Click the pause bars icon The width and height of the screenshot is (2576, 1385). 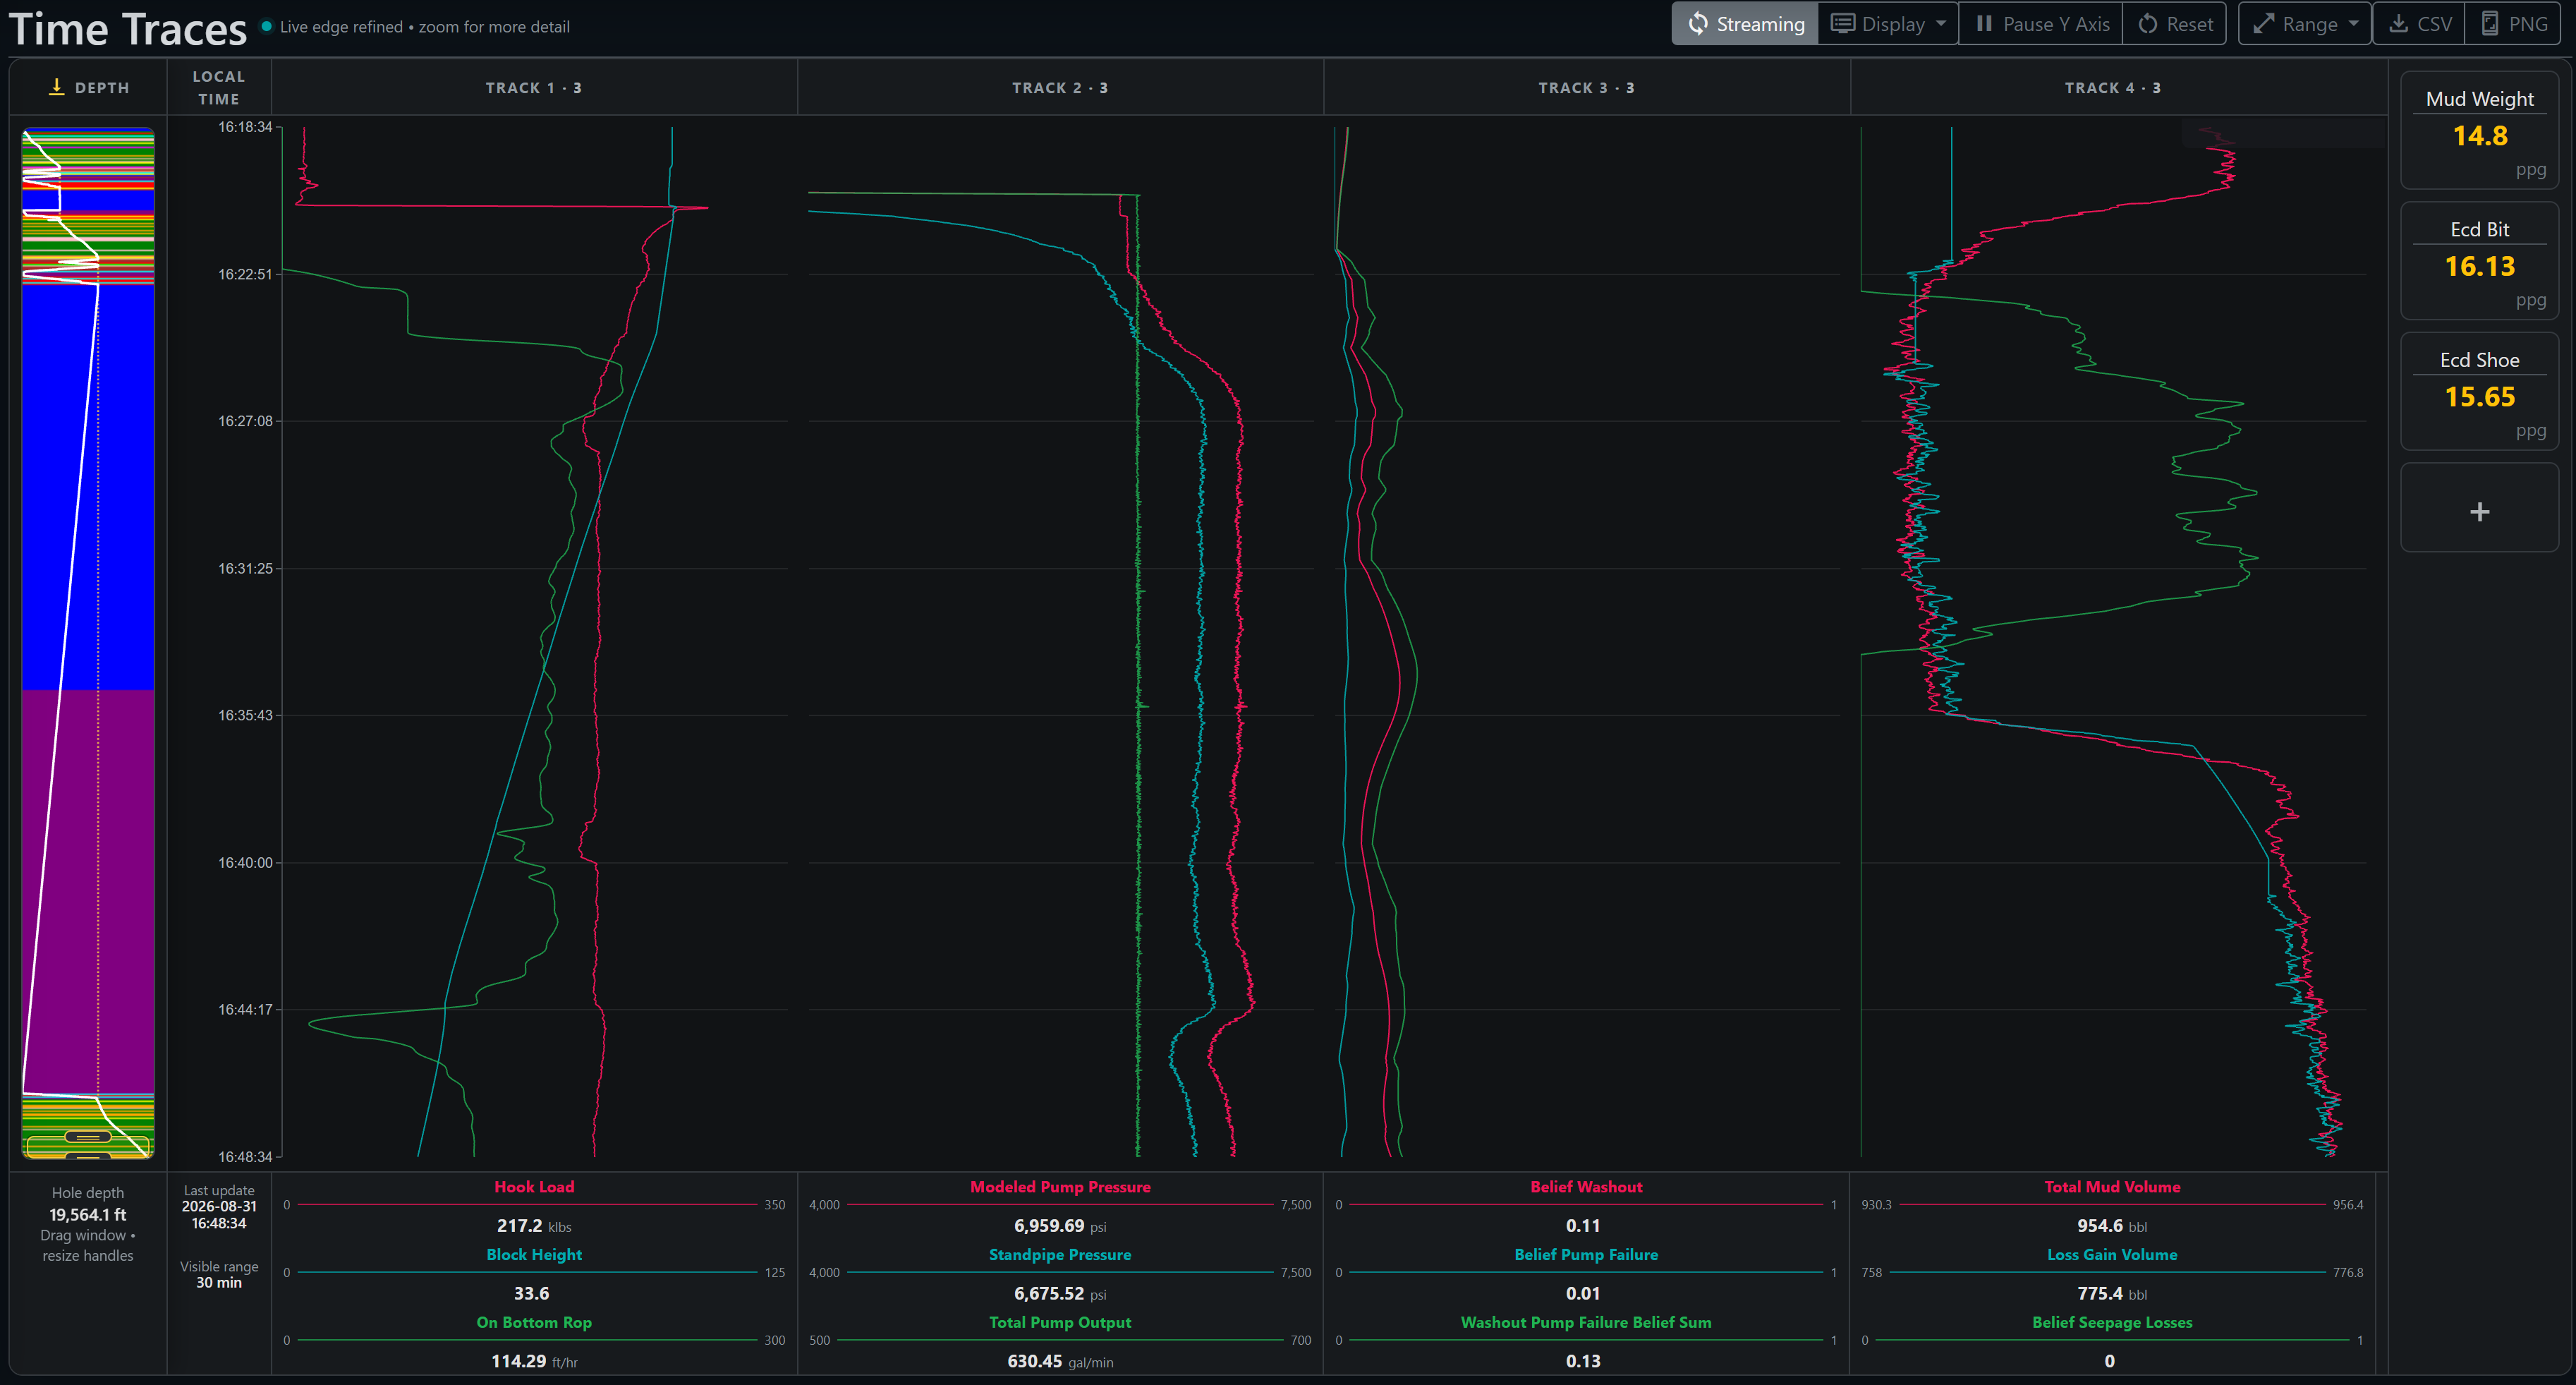coord(1984,24)
